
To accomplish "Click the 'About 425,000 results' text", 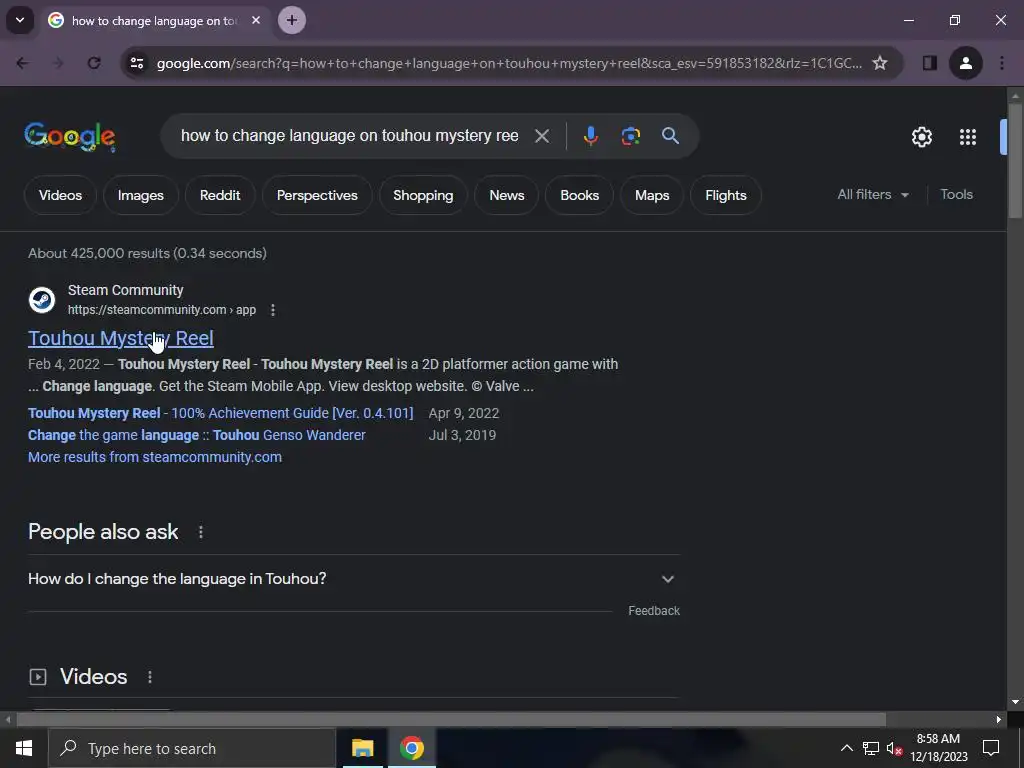I will (x=148, y=253).
